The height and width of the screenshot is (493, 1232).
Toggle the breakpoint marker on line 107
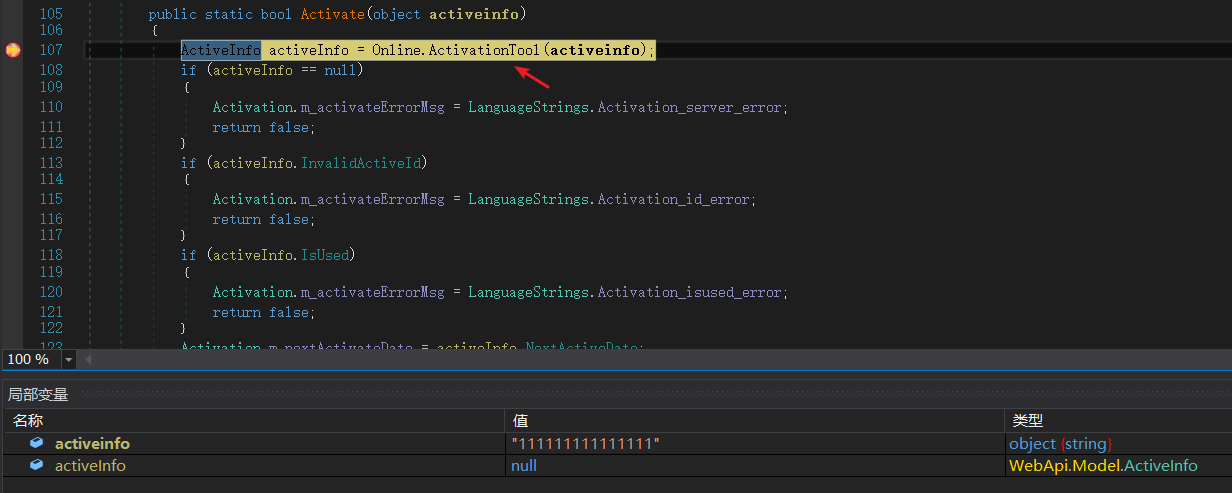(x=12, y=50)
